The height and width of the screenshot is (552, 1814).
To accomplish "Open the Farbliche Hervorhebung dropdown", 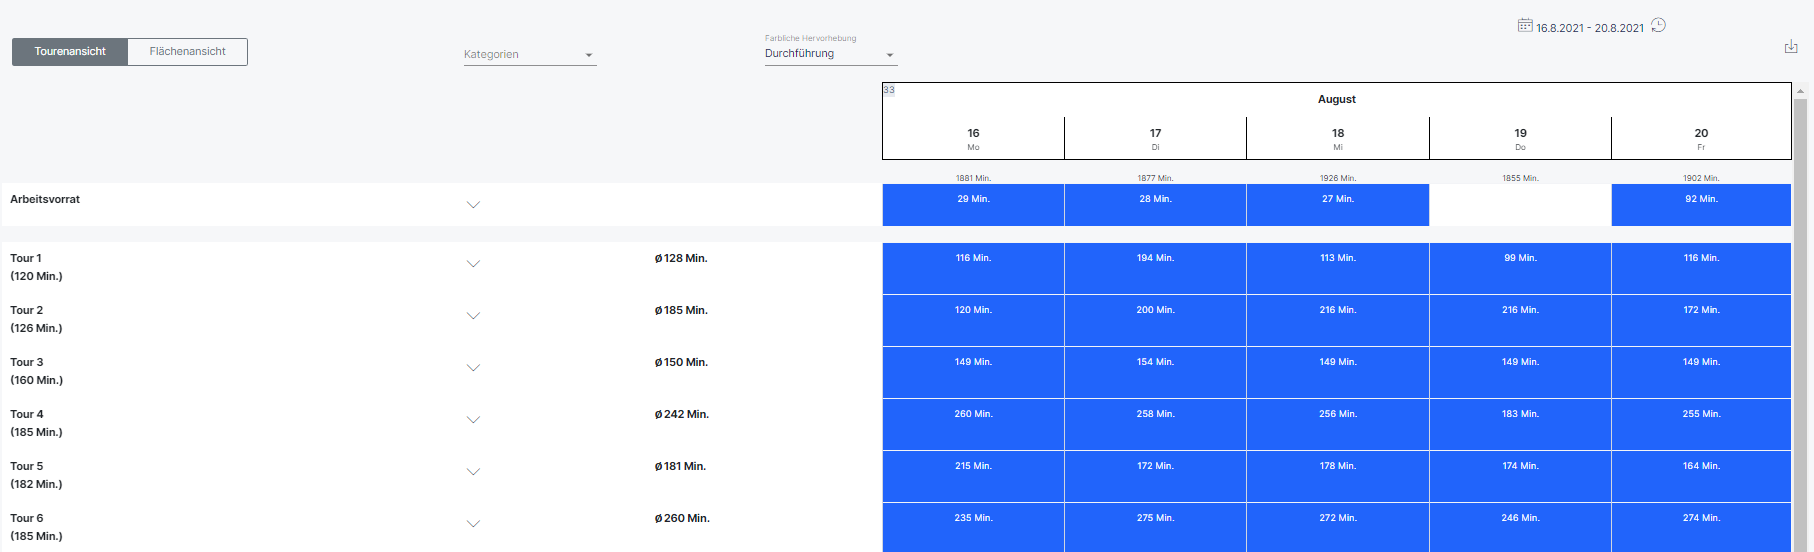I will [829, 54].
